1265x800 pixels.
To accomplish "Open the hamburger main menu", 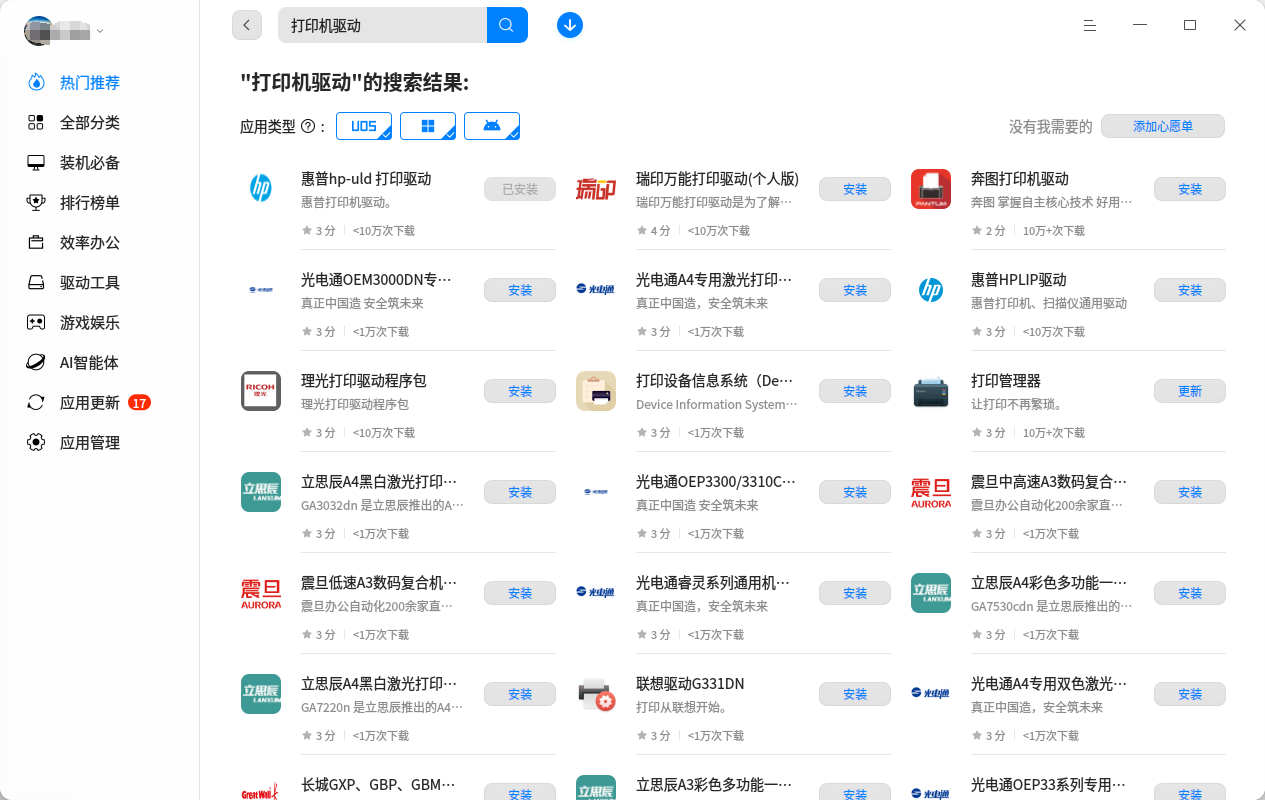I will [1090, 25].
